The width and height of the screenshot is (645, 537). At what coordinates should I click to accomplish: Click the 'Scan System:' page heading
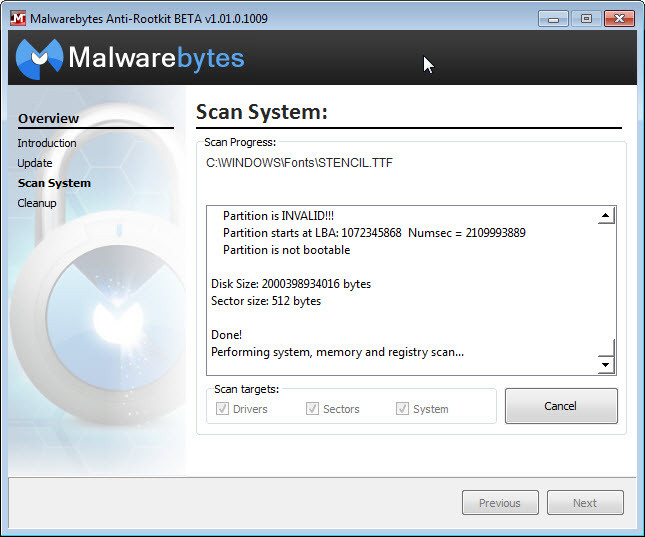(x=262, y=112)
